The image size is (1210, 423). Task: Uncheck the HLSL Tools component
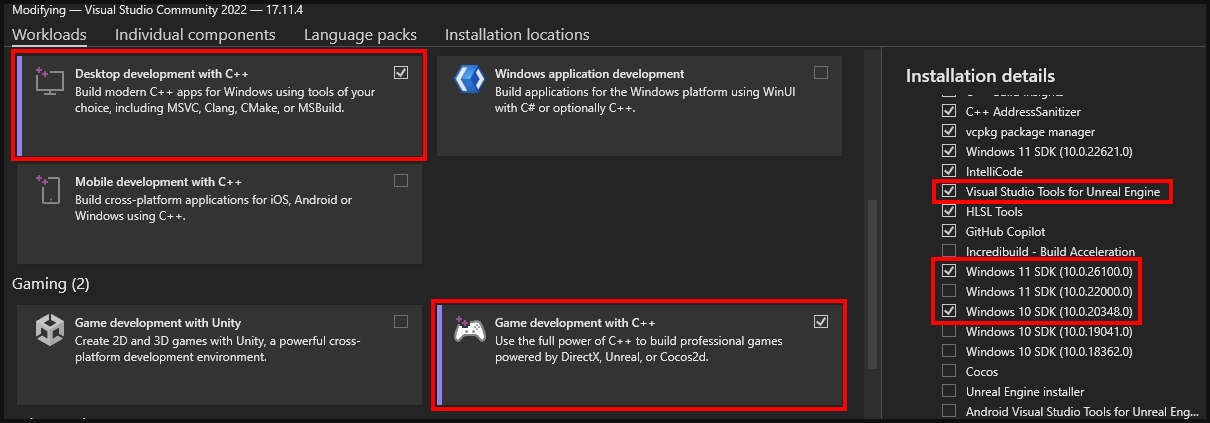point(949,212)
